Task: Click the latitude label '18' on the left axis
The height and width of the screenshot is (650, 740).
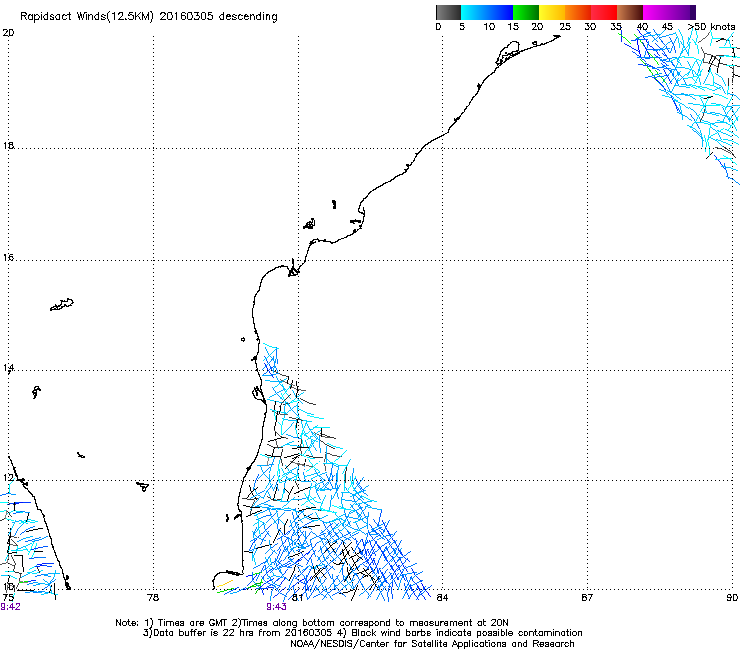Action: pyautogui.click(x=8, y=145)
